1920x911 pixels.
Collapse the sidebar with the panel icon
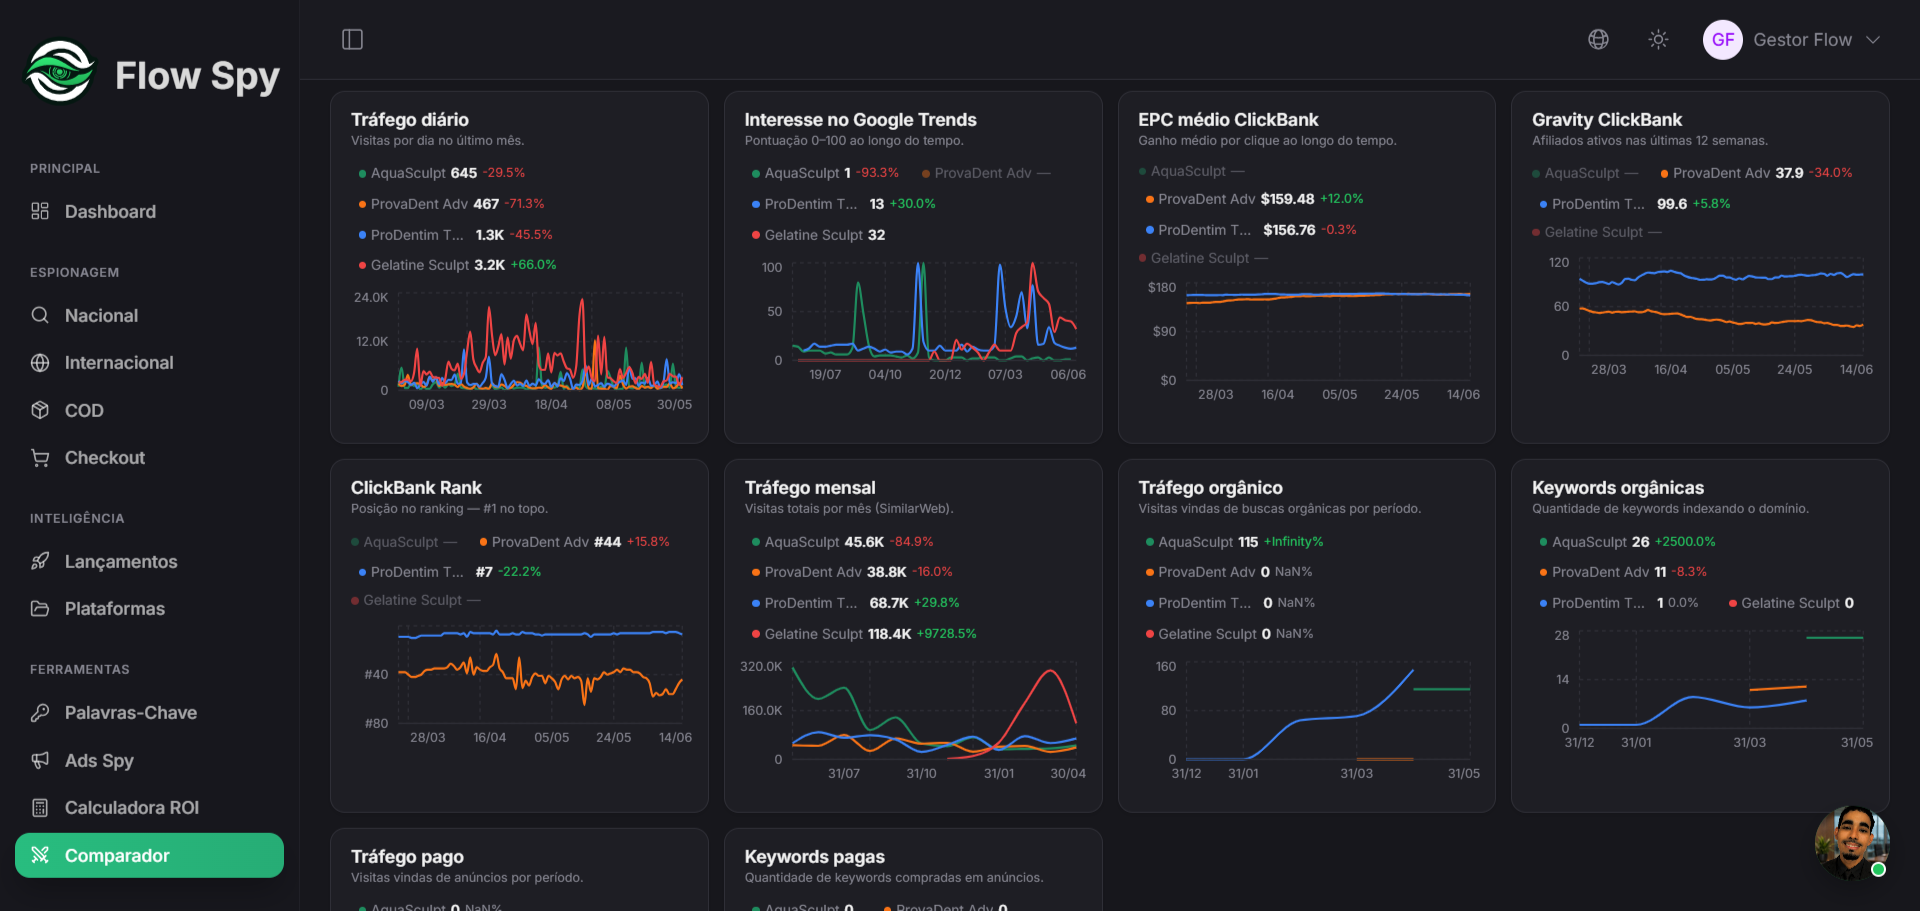(x=352, y=40)
